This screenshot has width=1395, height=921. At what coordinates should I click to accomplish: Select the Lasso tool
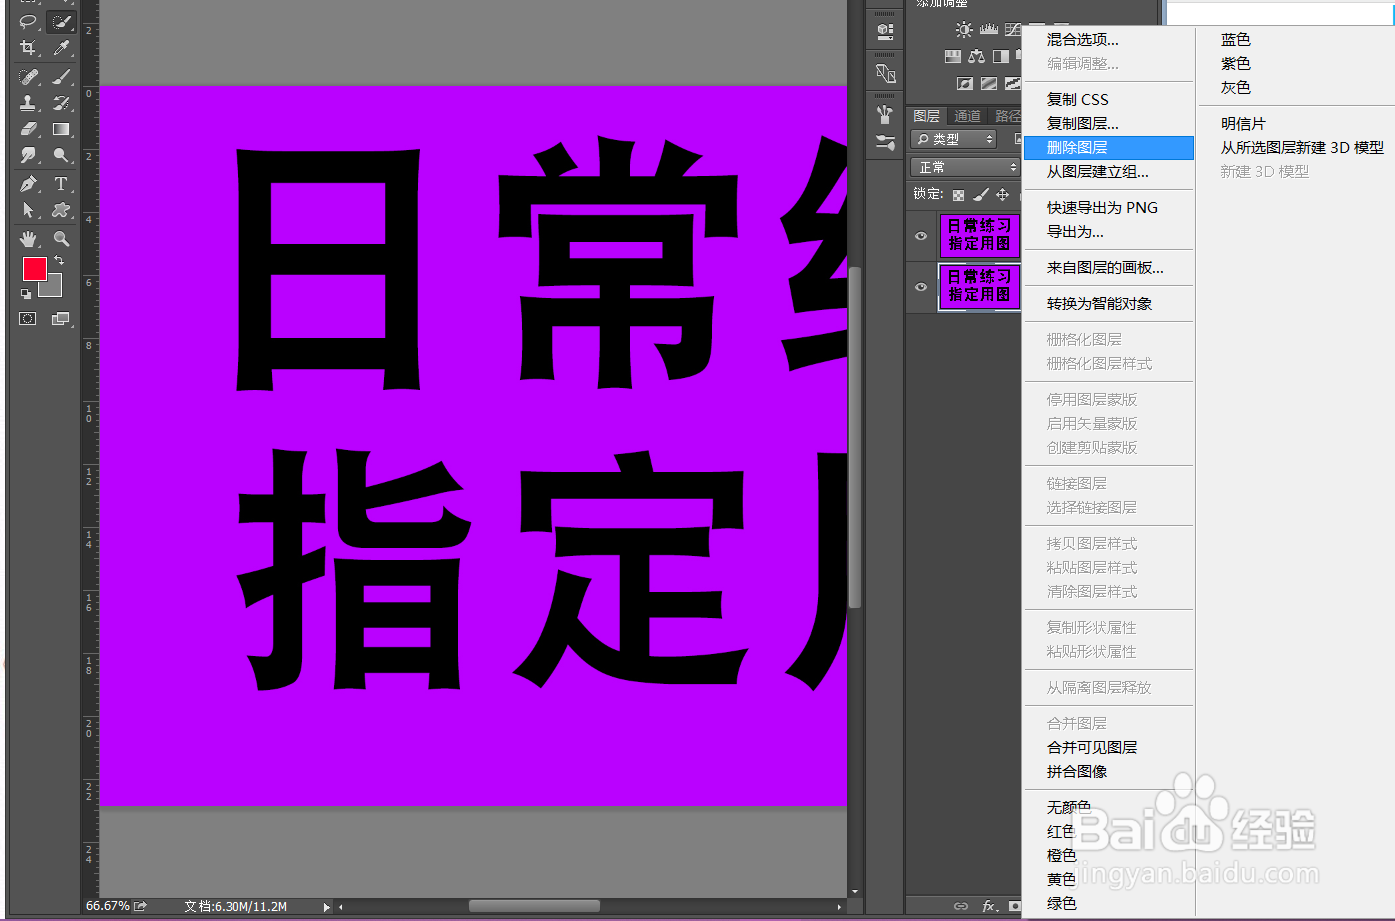coord(28,21)
